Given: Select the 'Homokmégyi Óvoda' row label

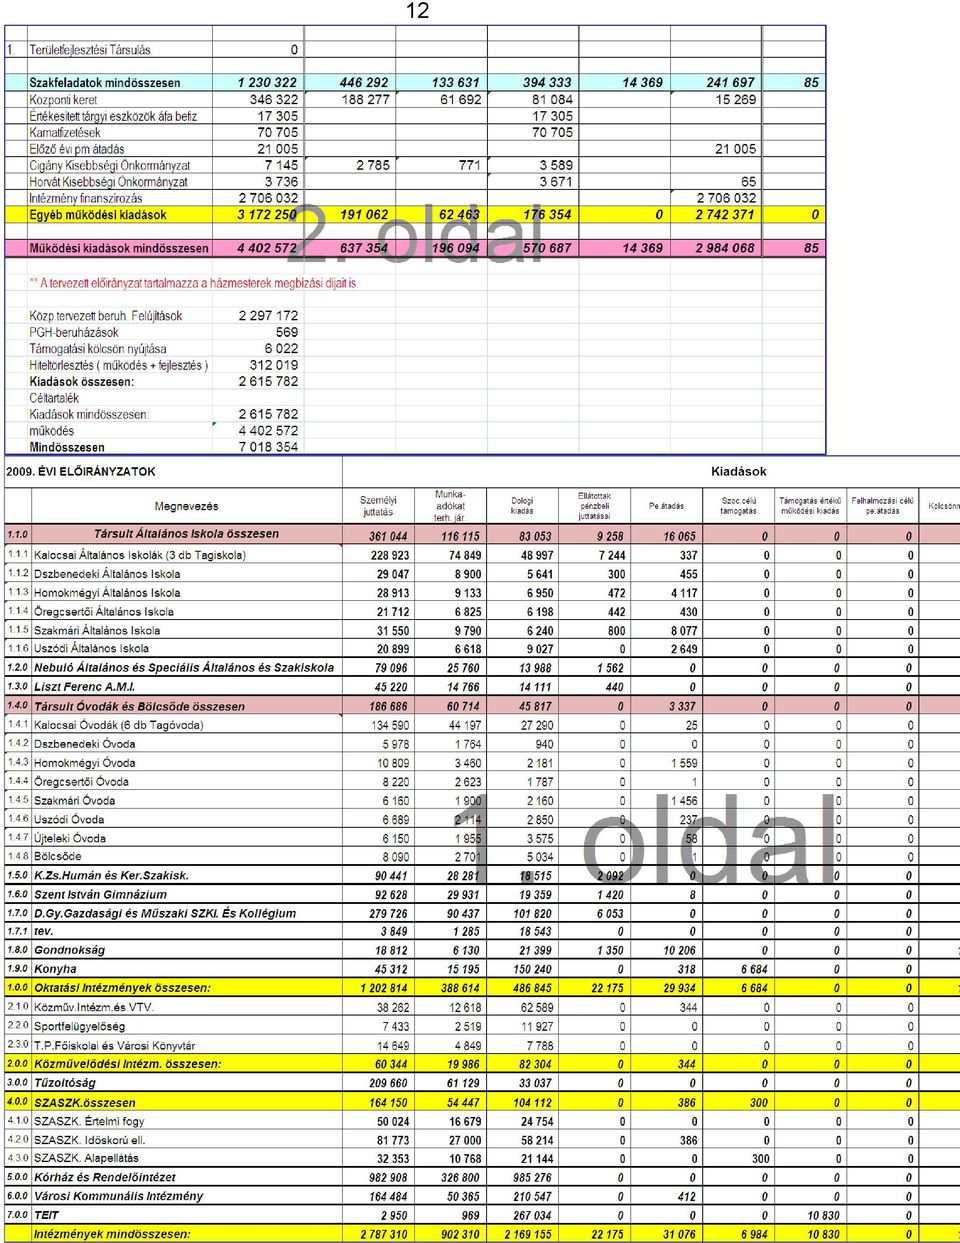Looking at the screenshot, I should click(84, 763).
